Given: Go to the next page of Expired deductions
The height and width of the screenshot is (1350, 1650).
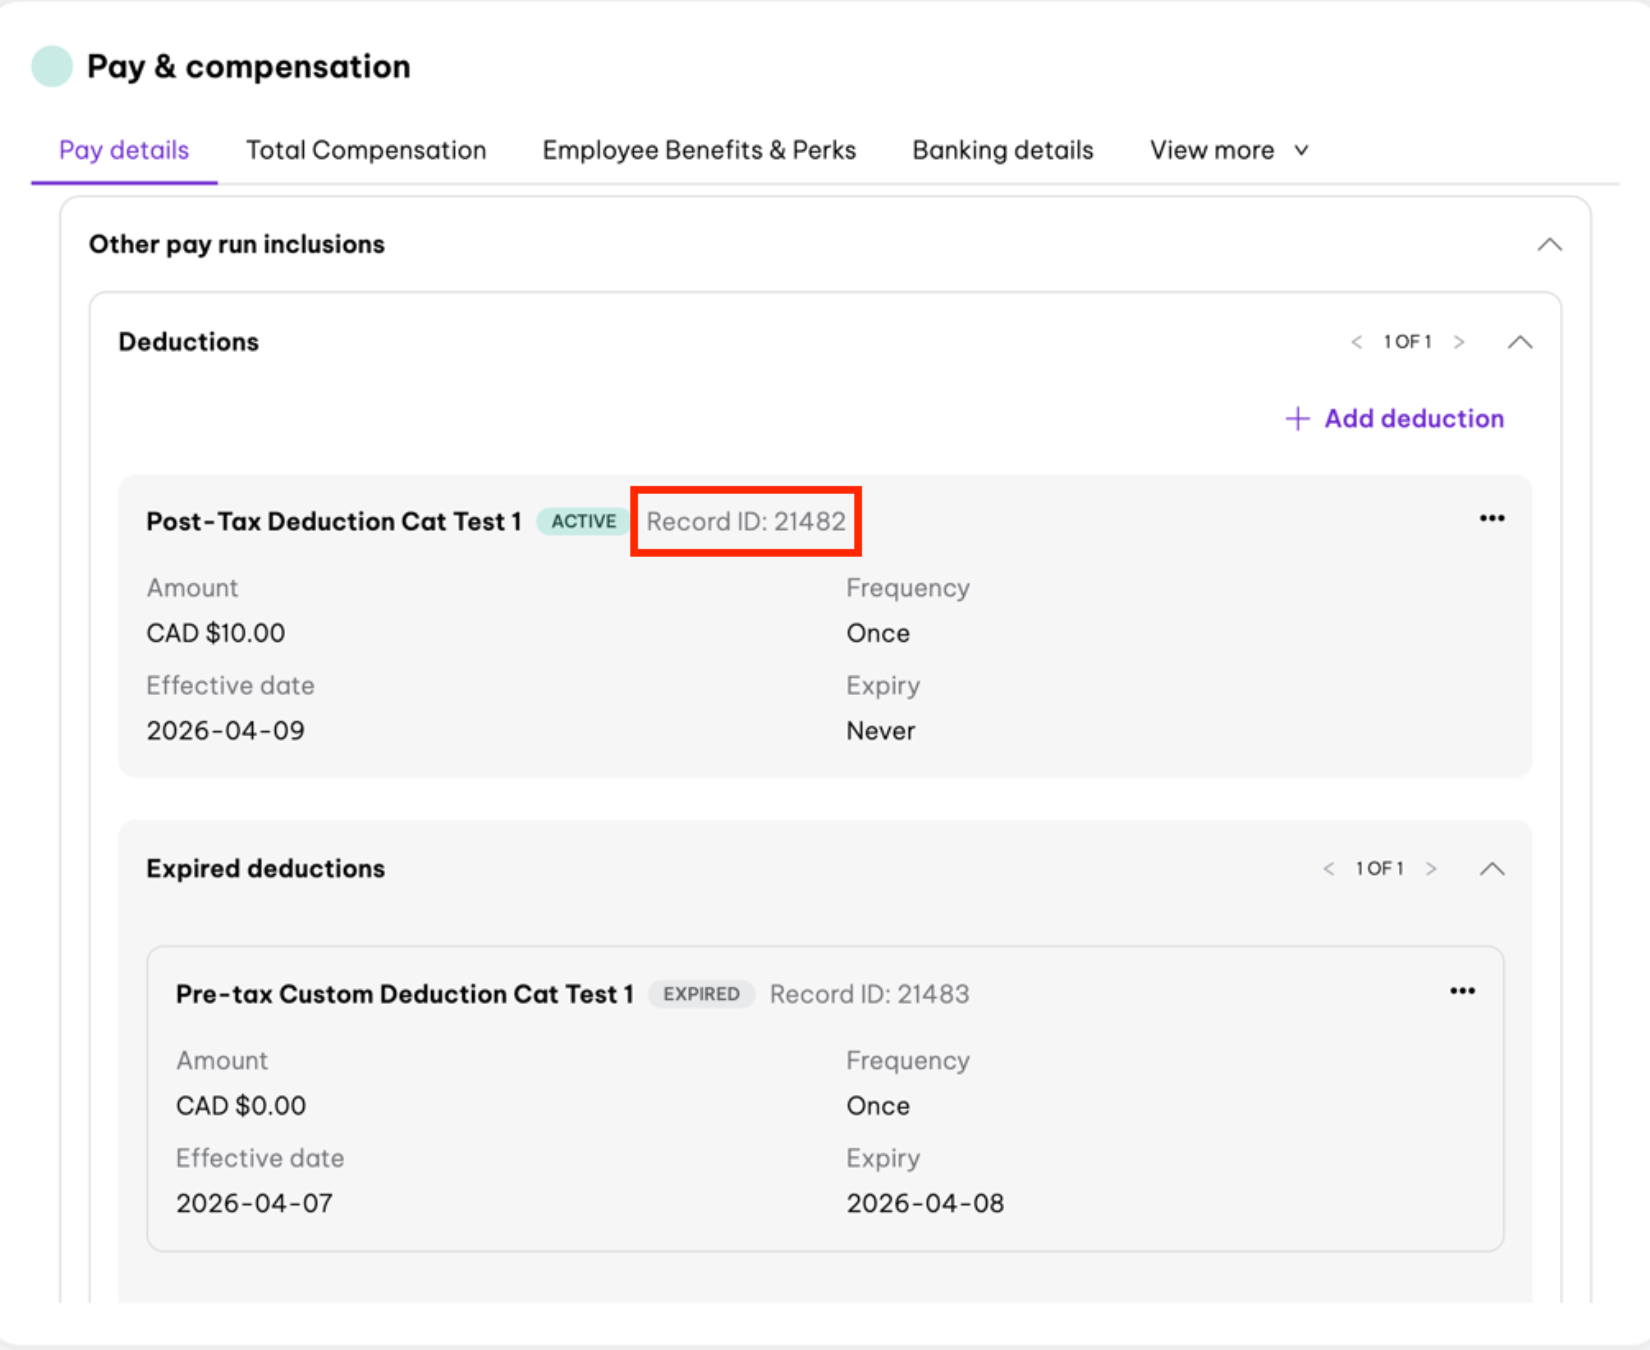Looking at the screenshot, I should [x=1431, y=869].
